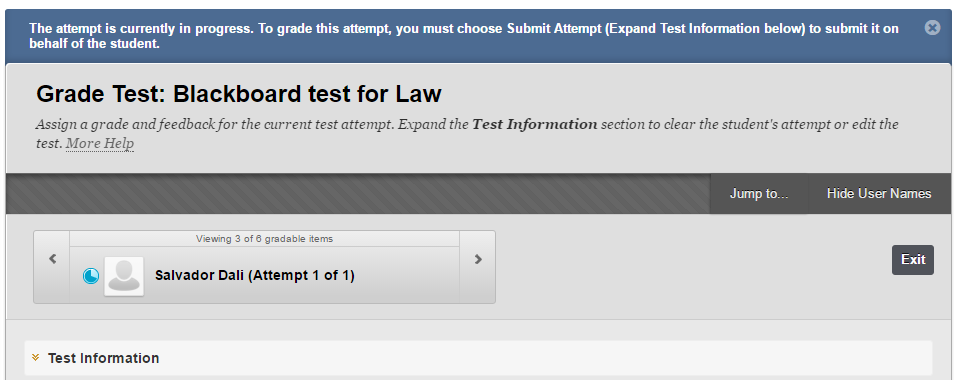Toggle Hide User Names
The height and width of the screenshot is (380, 957).
click(879, 193)
